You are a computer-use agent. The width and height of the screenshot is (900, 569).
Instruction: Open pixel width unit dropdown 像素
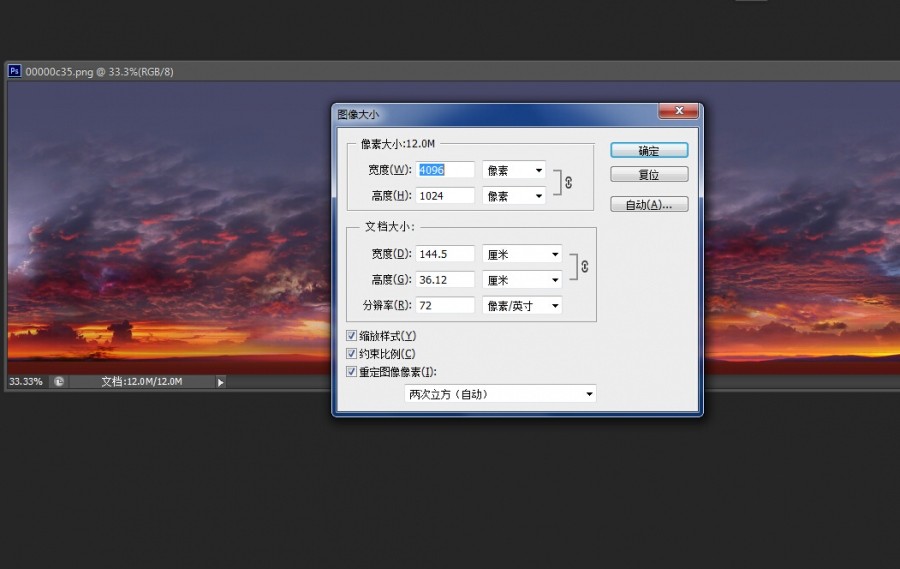(x=514, y=170)
